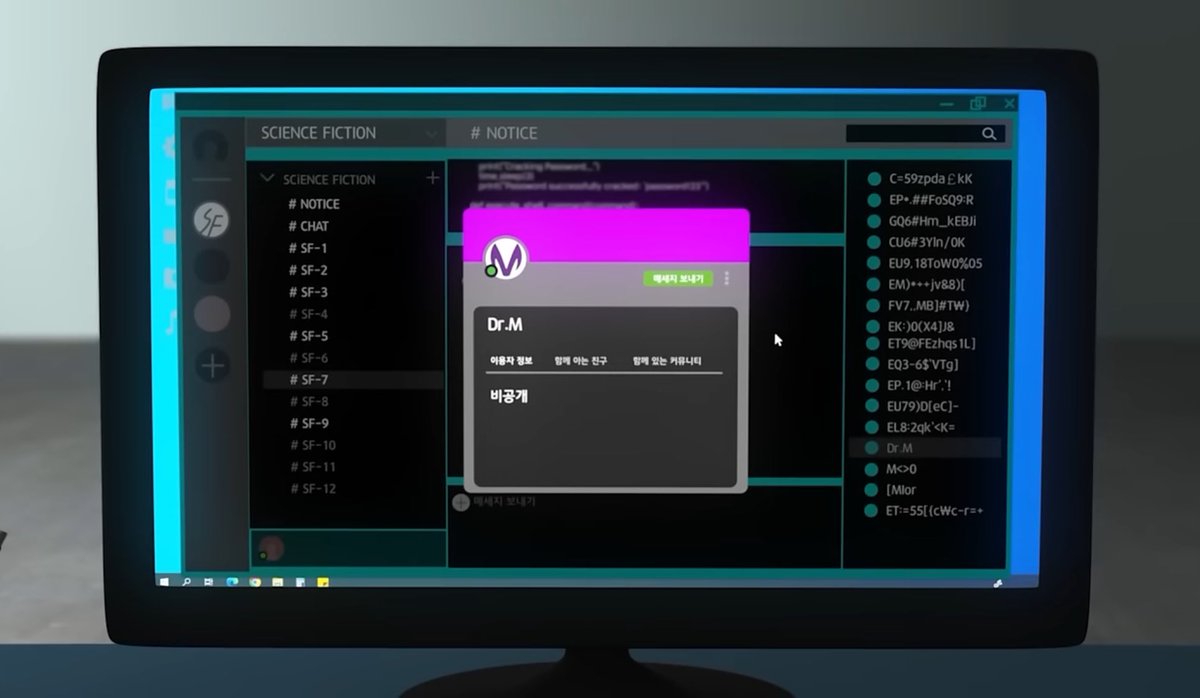Open the # SF-11 channel

pos(312,467)
